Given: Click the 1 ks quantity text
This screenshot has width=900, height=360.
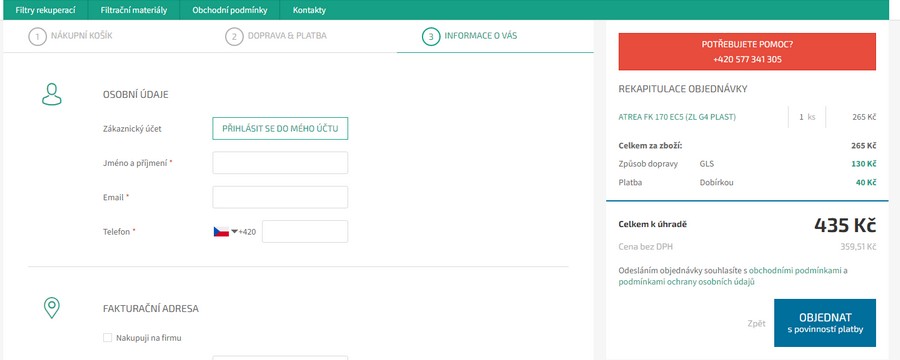Looking at the screenshot, I should [x=807, y=117].
